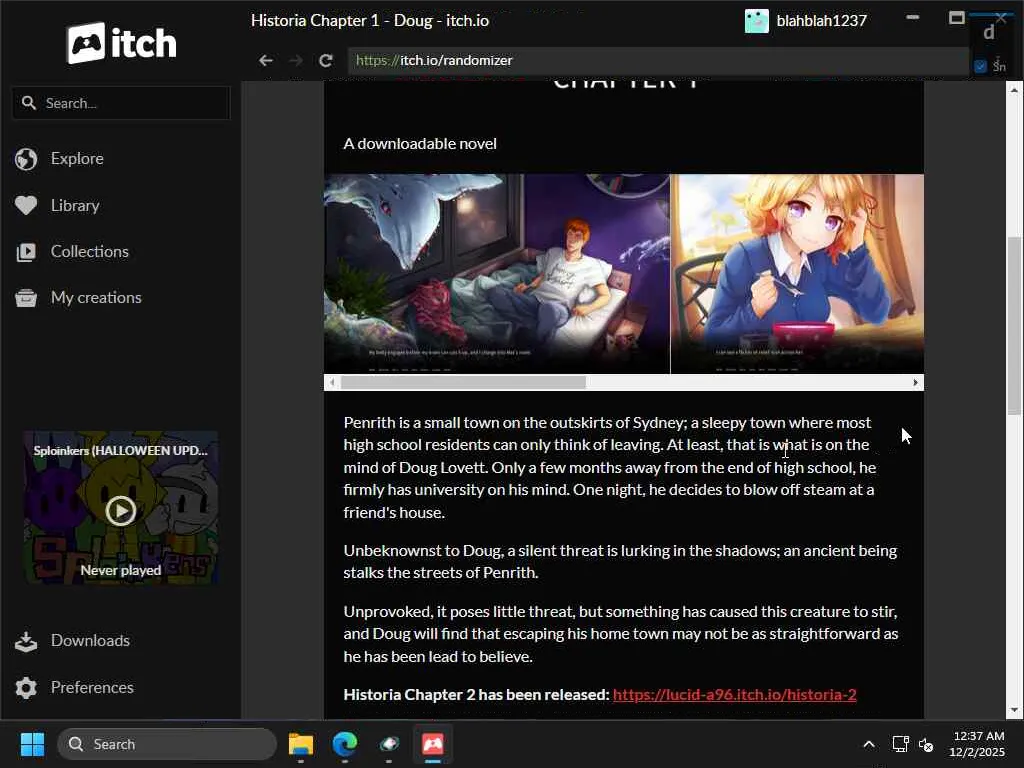Click 'Never played' label on Sploinkers
The width and height of the screenshot is (1024, 768).
tap(121, 570)
